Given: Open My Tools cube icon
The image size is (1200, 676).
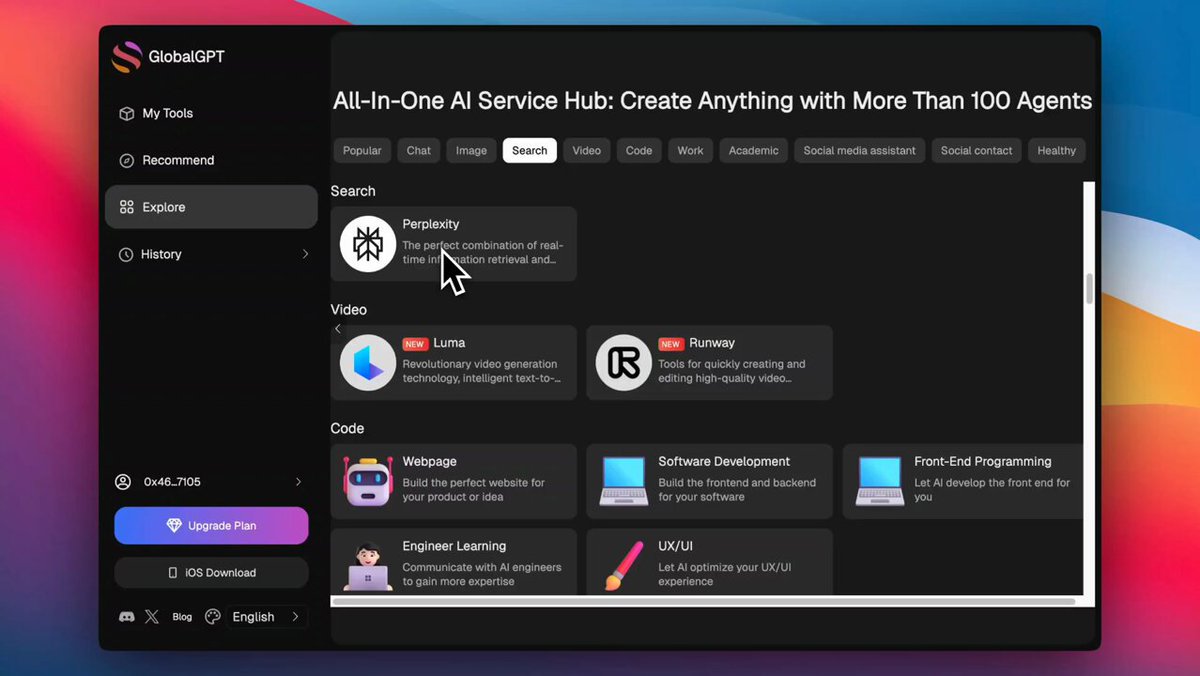Looking at the screenshot, I should [x=126, y=114].
